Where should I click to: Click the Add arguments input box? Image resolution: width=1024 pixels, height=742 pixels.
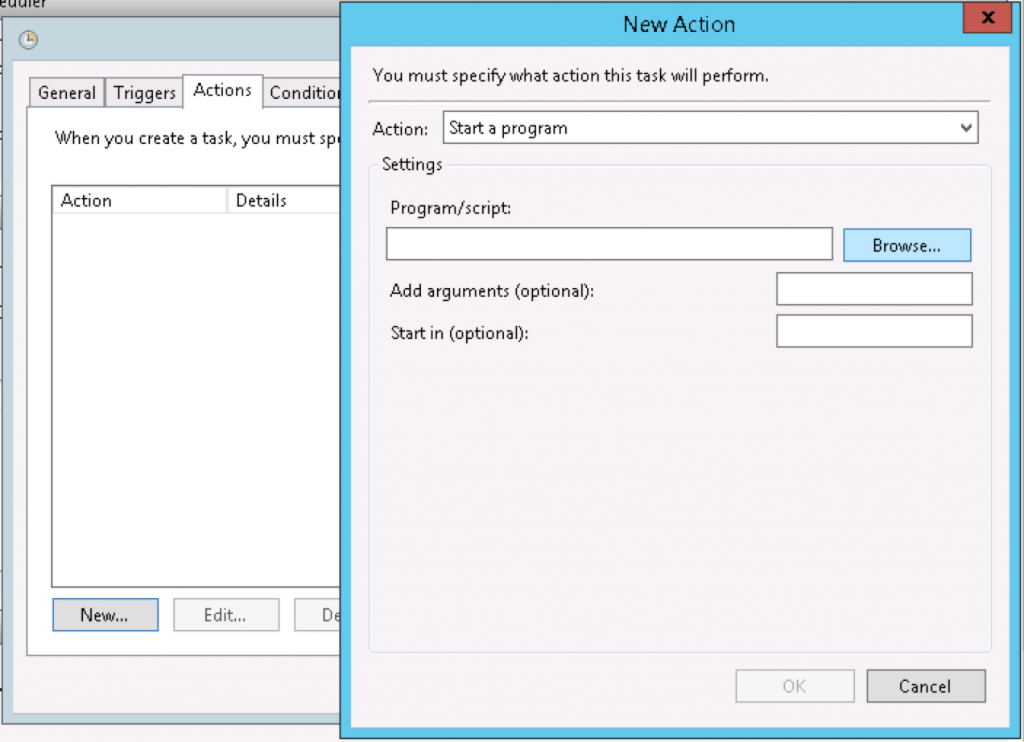click(873, 288)
